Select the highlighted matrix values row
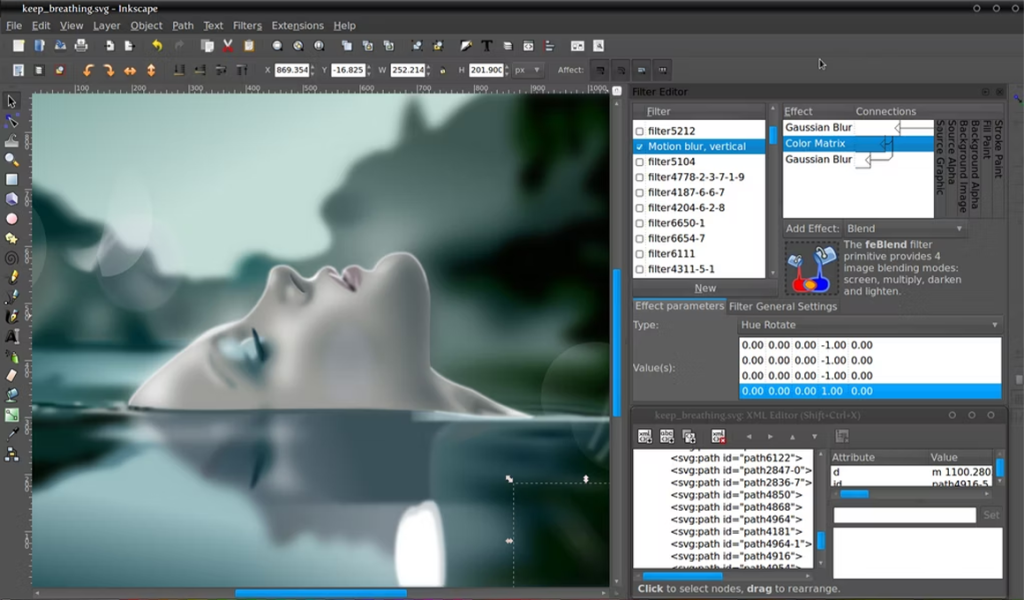Screen dimensions: 1024x600 (x=870, y=391)
